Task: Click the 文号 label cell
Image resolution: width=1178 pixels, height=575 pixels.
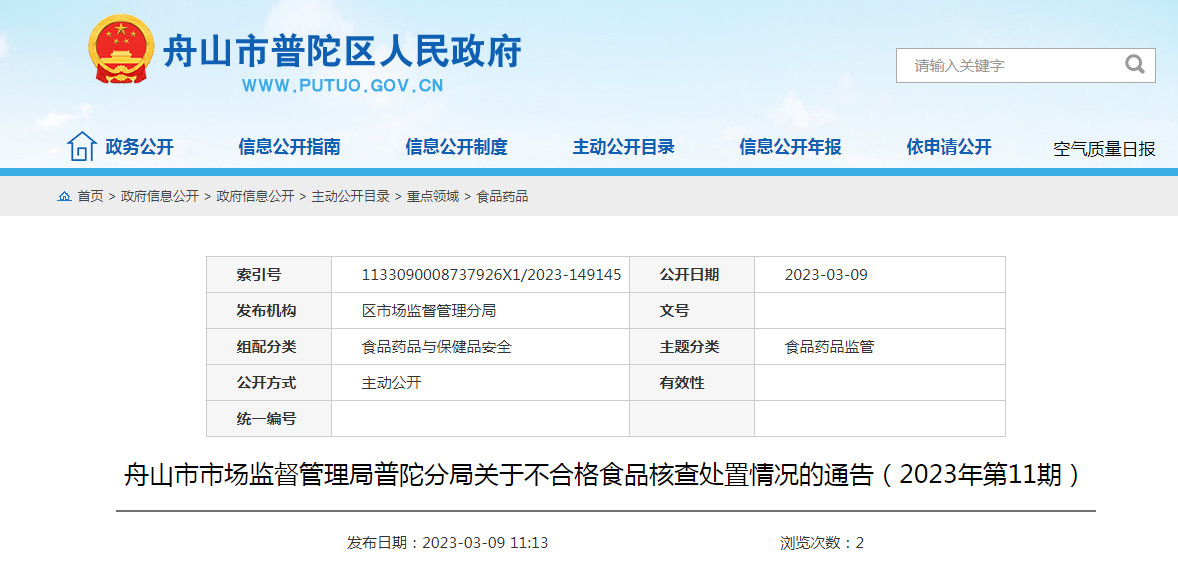Action: (x=692, y=310)
